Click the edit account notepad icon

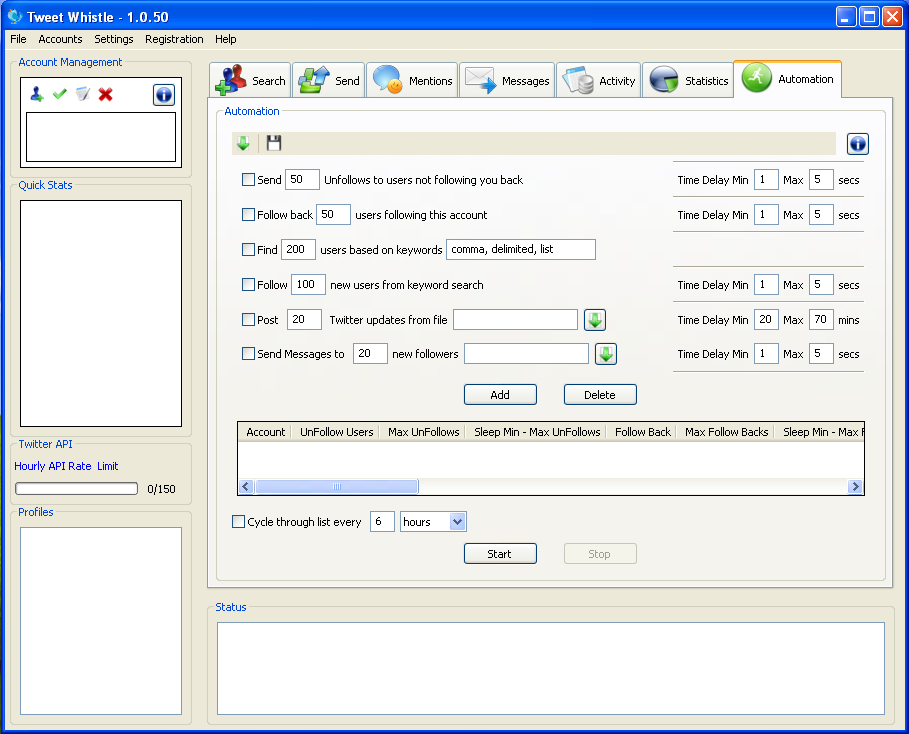[x=83, y=94]
